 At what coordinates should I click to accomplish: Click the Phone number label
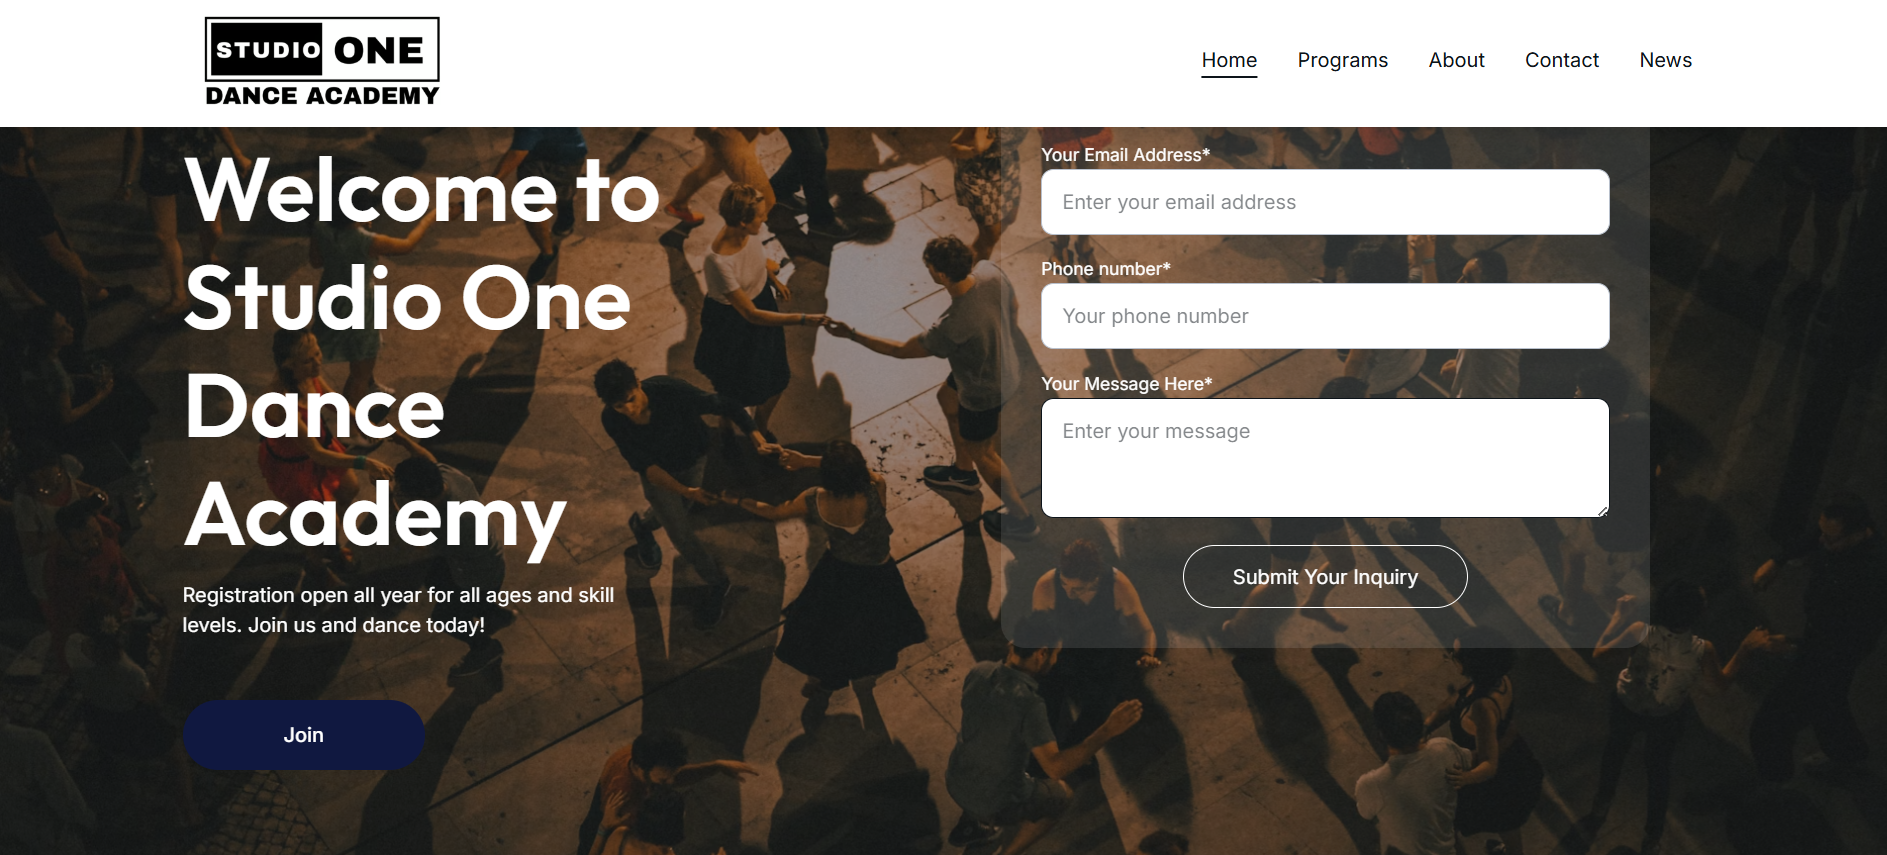(1105, 269)
